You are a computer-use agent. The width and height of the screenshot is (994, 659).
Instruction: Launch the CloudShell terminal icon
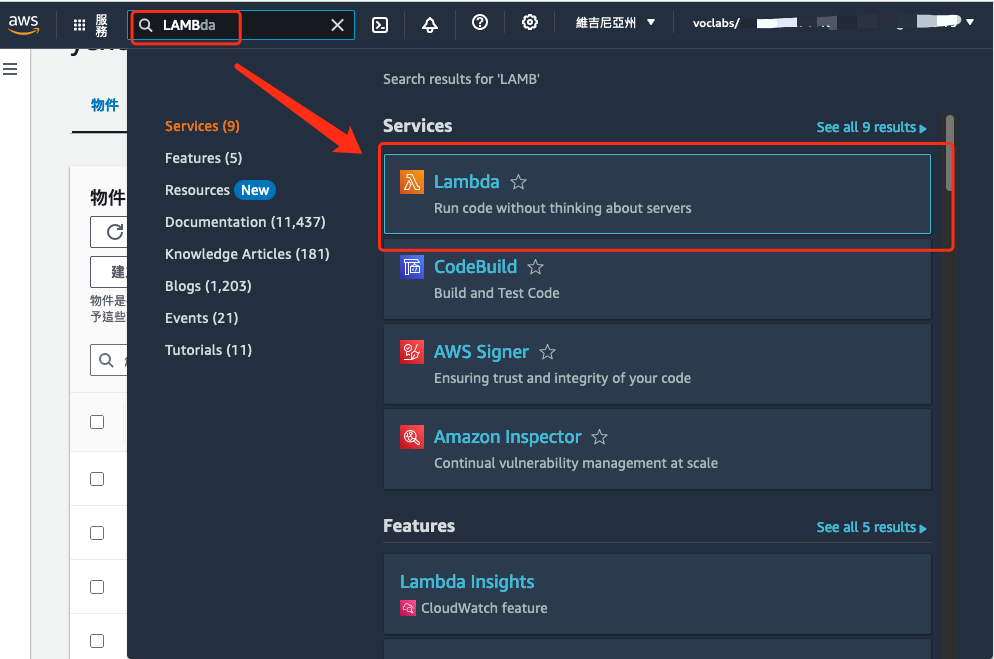point(380,25)
